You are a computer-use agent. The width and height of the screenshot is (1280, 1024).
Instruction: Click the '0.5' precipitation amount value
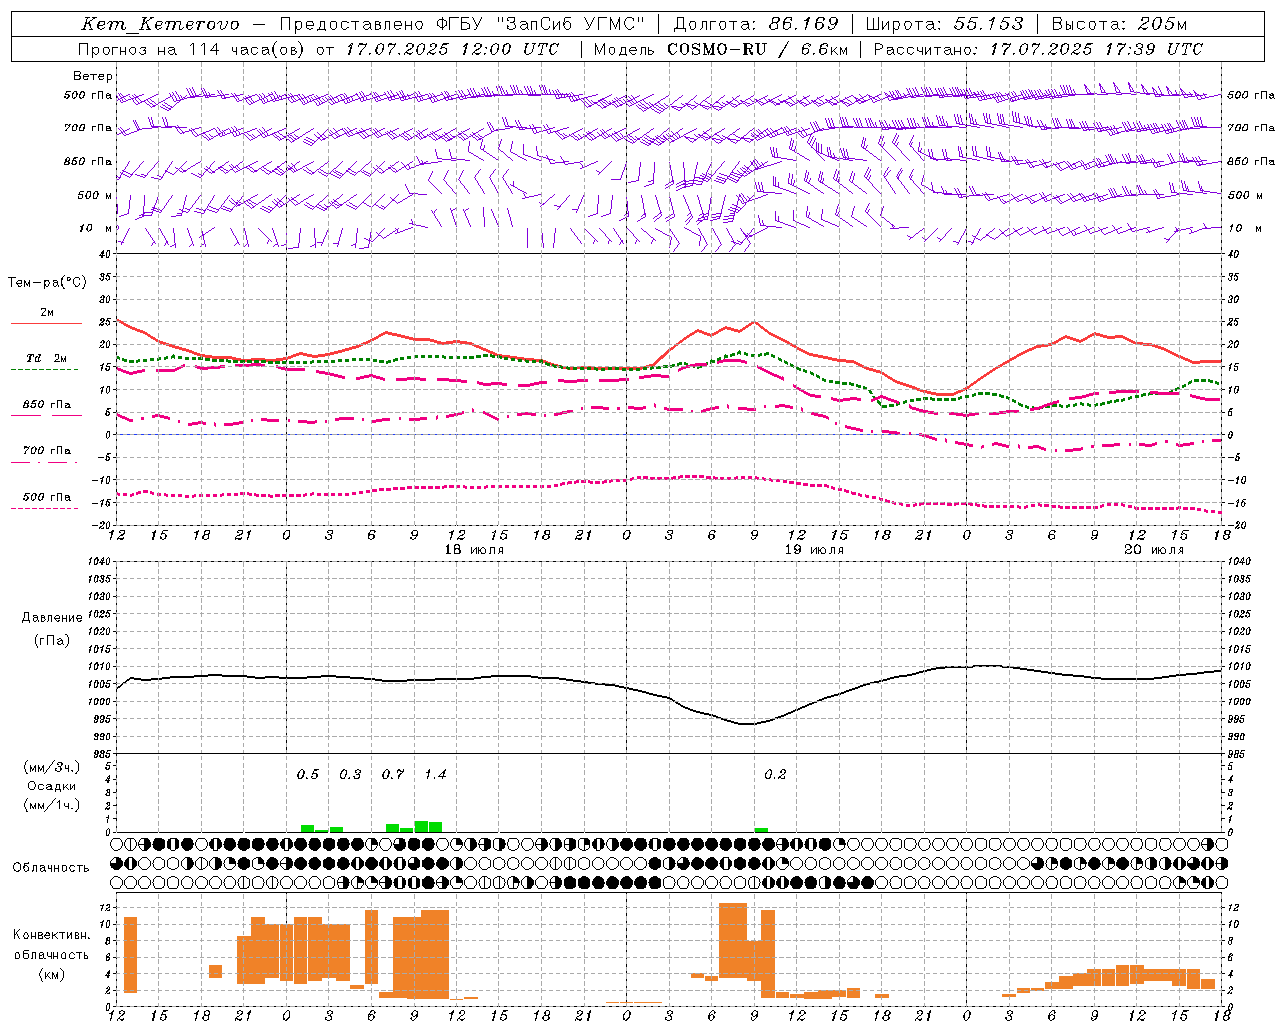(x=308, y=775)
